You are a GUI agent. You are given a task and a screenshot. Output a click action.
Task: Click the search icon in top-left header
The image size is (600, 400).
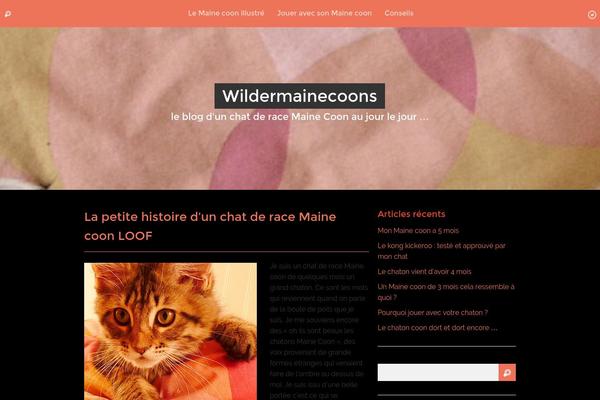click(8, 14)
